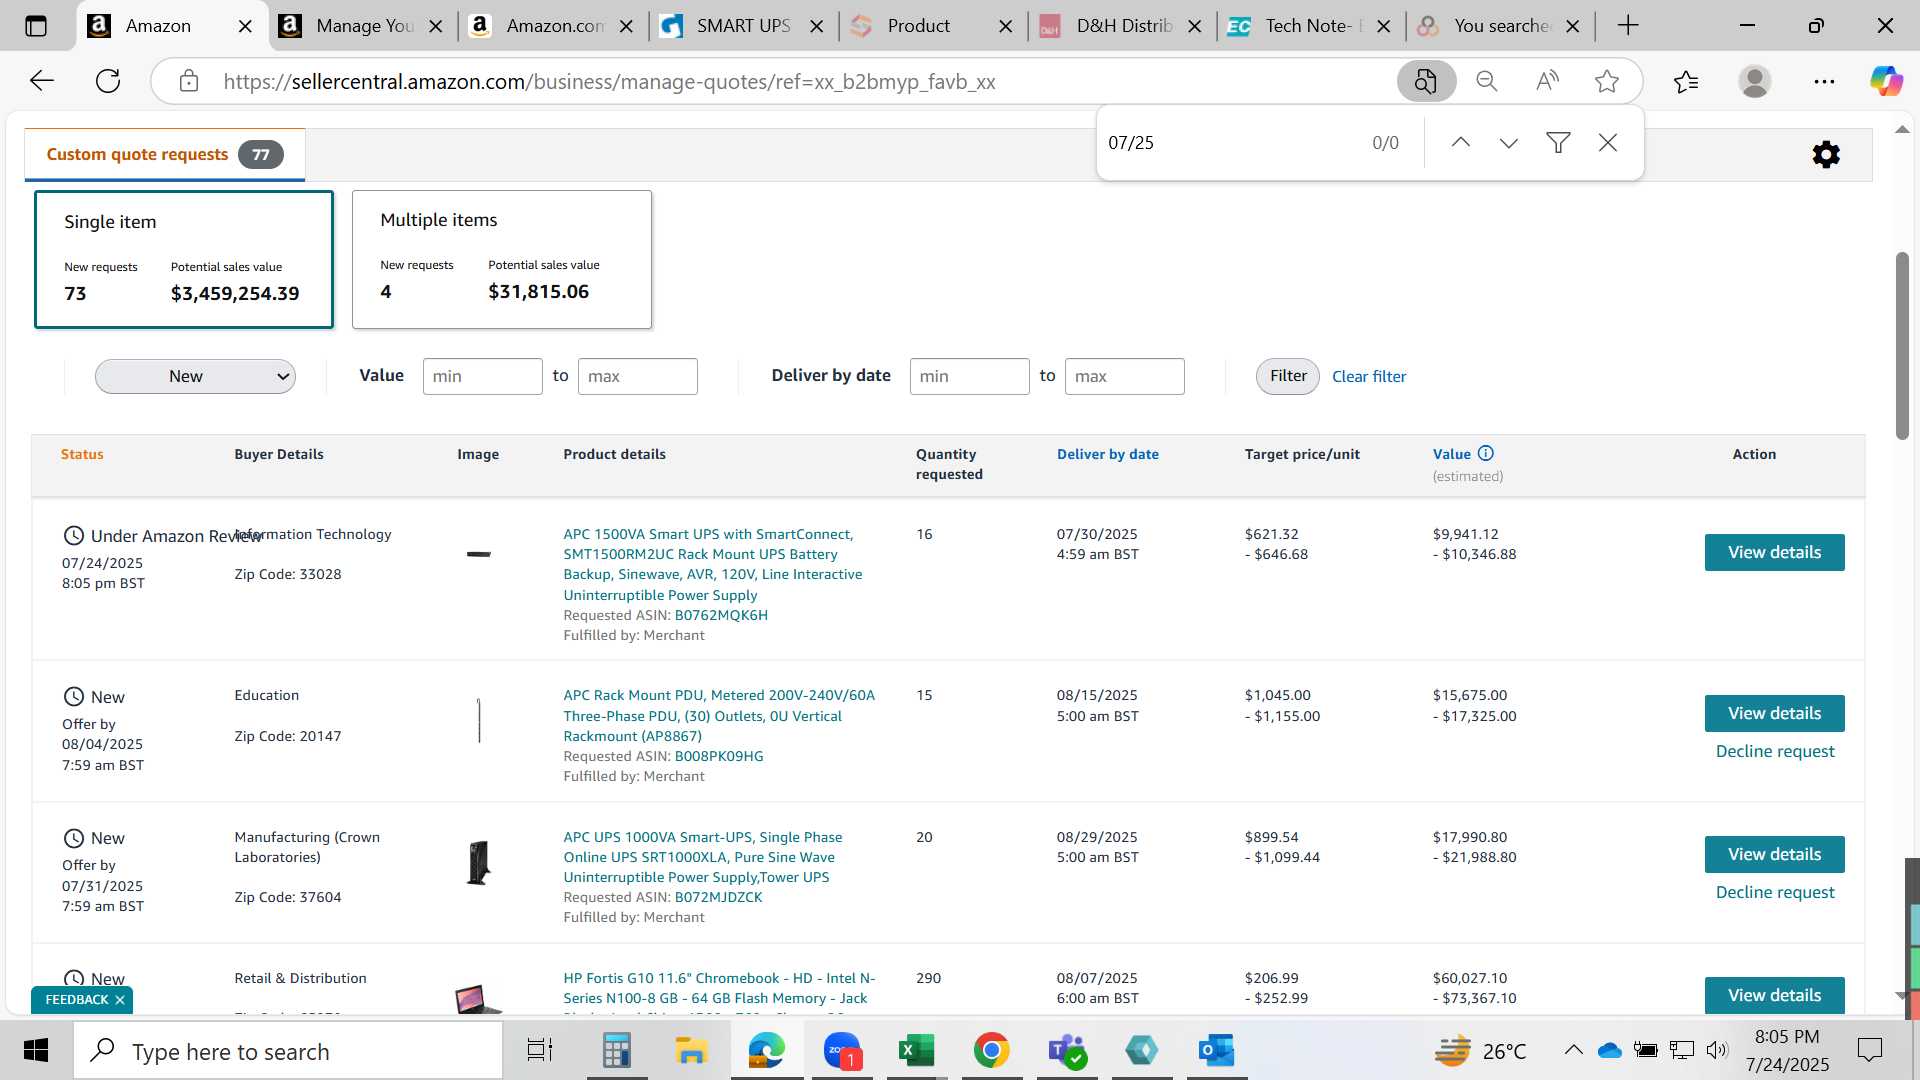The image size is (1920, 1080).
Task: Select the Multiple items card
Action: point(502,259)
